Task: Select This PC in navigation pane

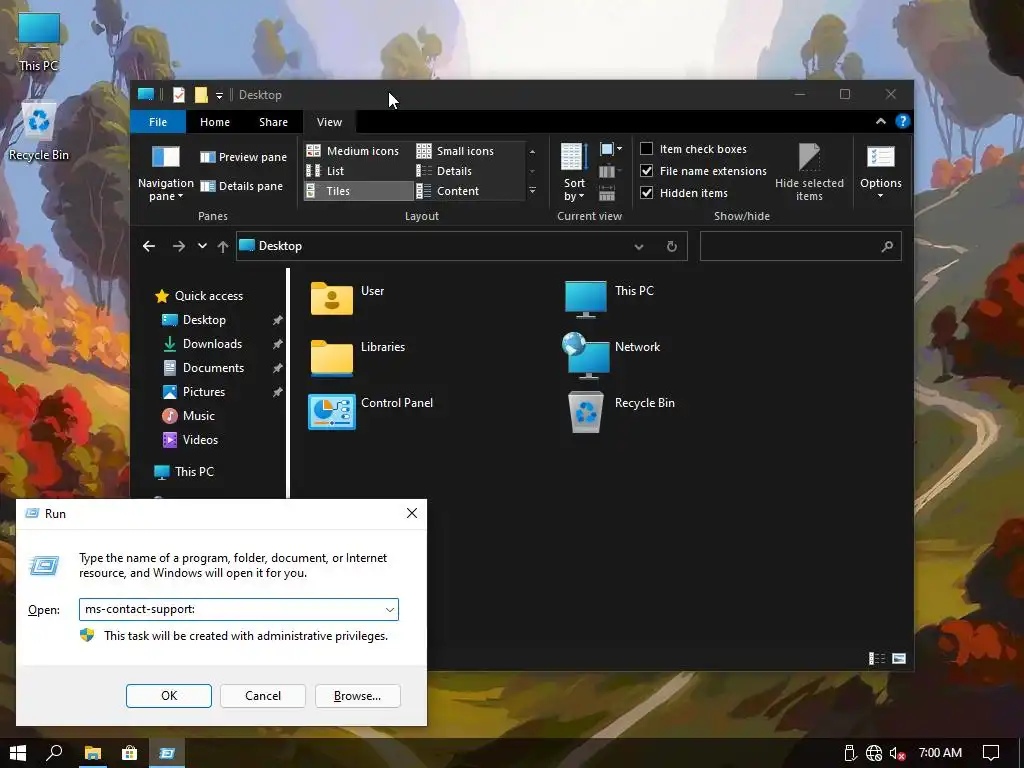Action: coord(184,472)
